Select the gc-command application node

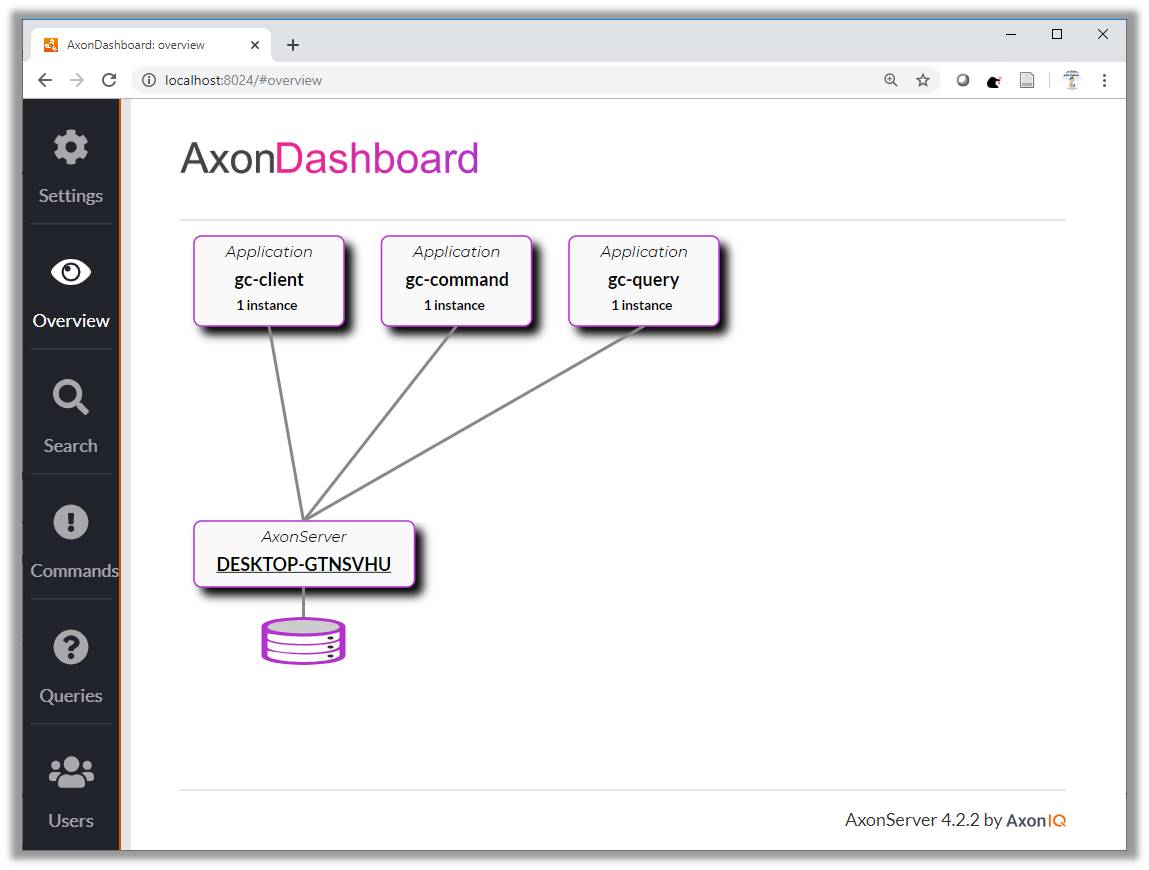456,280
